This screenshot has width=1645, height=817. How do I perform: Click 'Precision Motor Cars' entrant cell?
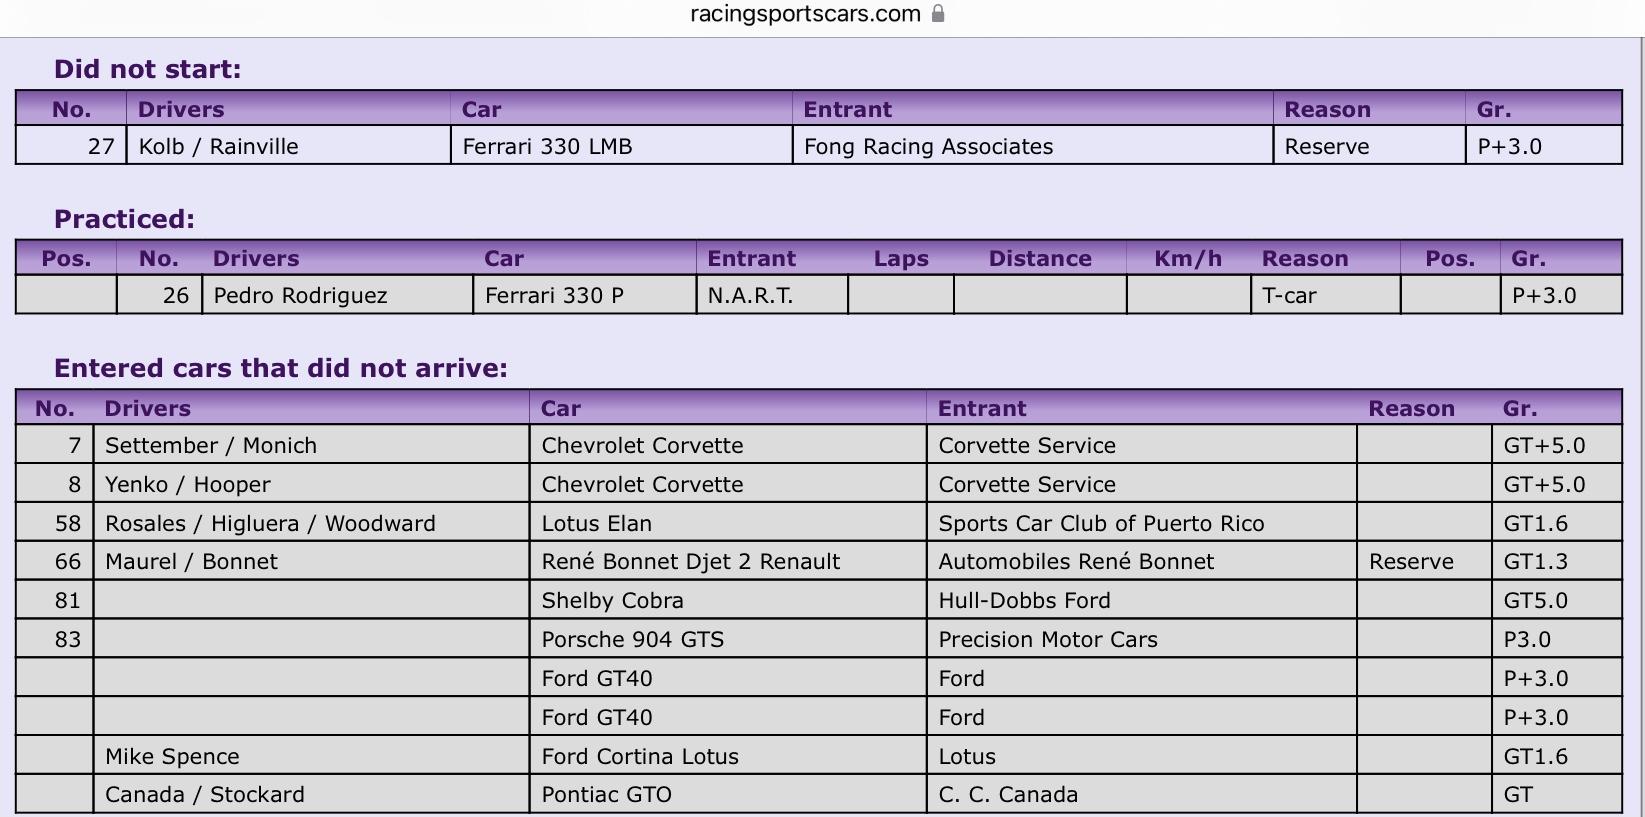pyautogui.click(x=1142, y=639)
